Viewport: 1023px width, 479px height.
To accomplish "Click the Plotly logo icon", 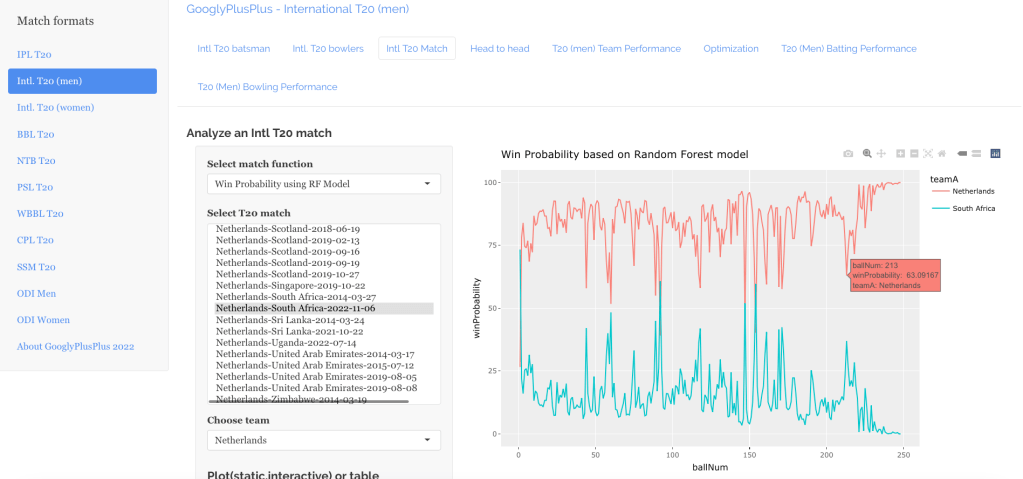I will click(995, 154).
